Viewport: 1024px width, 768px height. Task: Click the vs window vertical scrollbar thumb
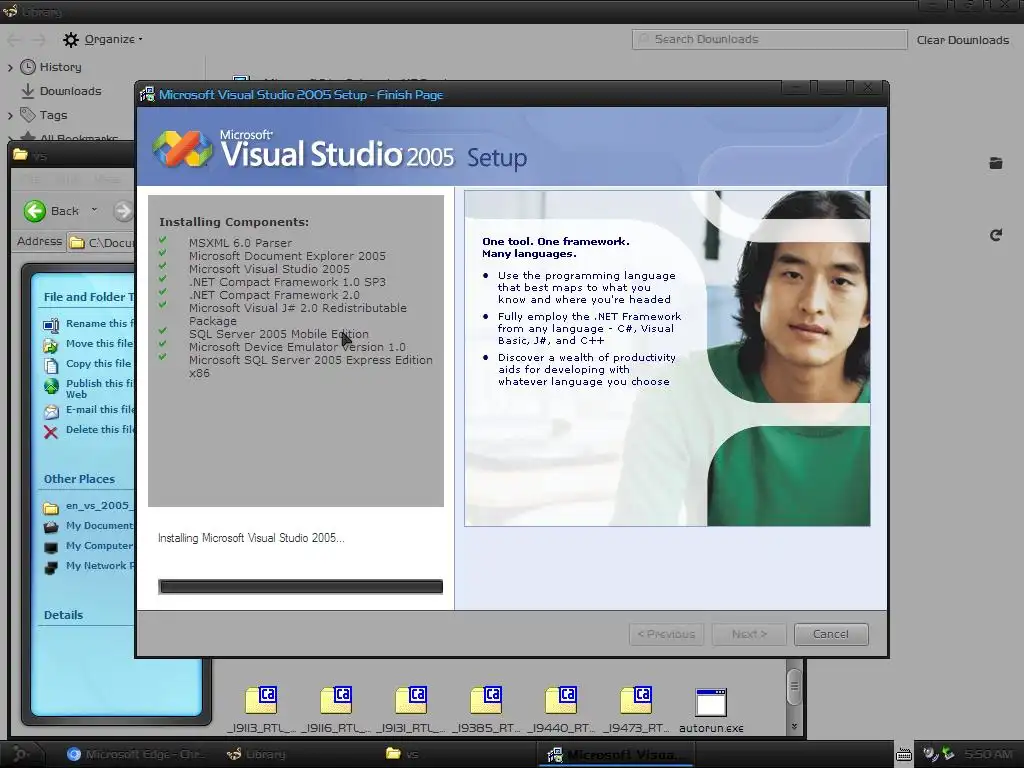point(794,686)
